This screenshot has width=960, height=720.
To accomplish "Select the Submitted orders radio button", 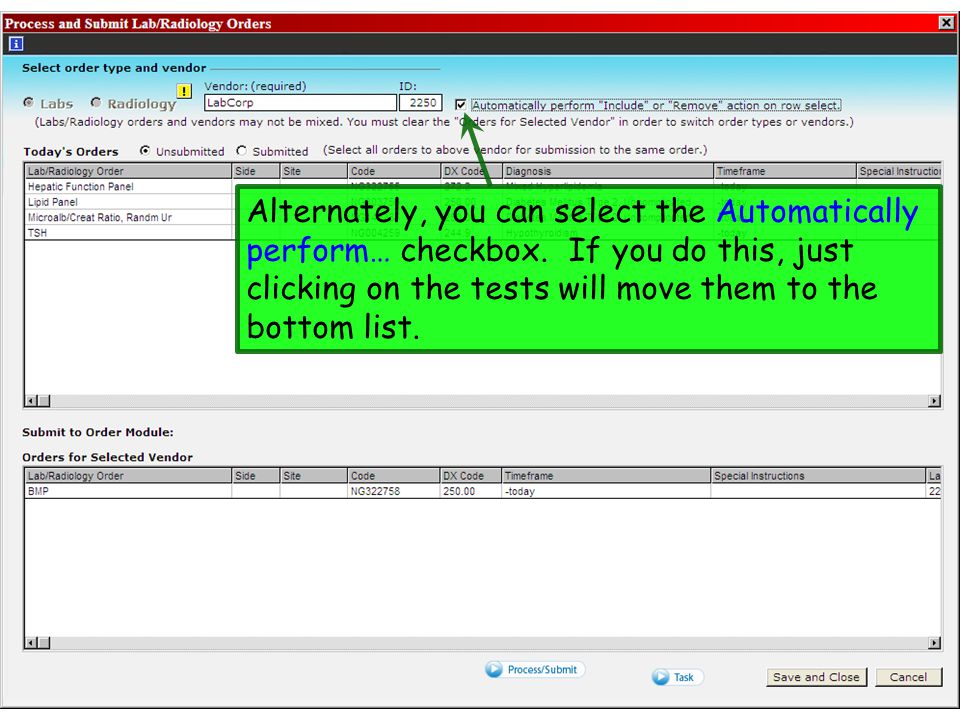I will pyautogui.click(x=242, y=151).
